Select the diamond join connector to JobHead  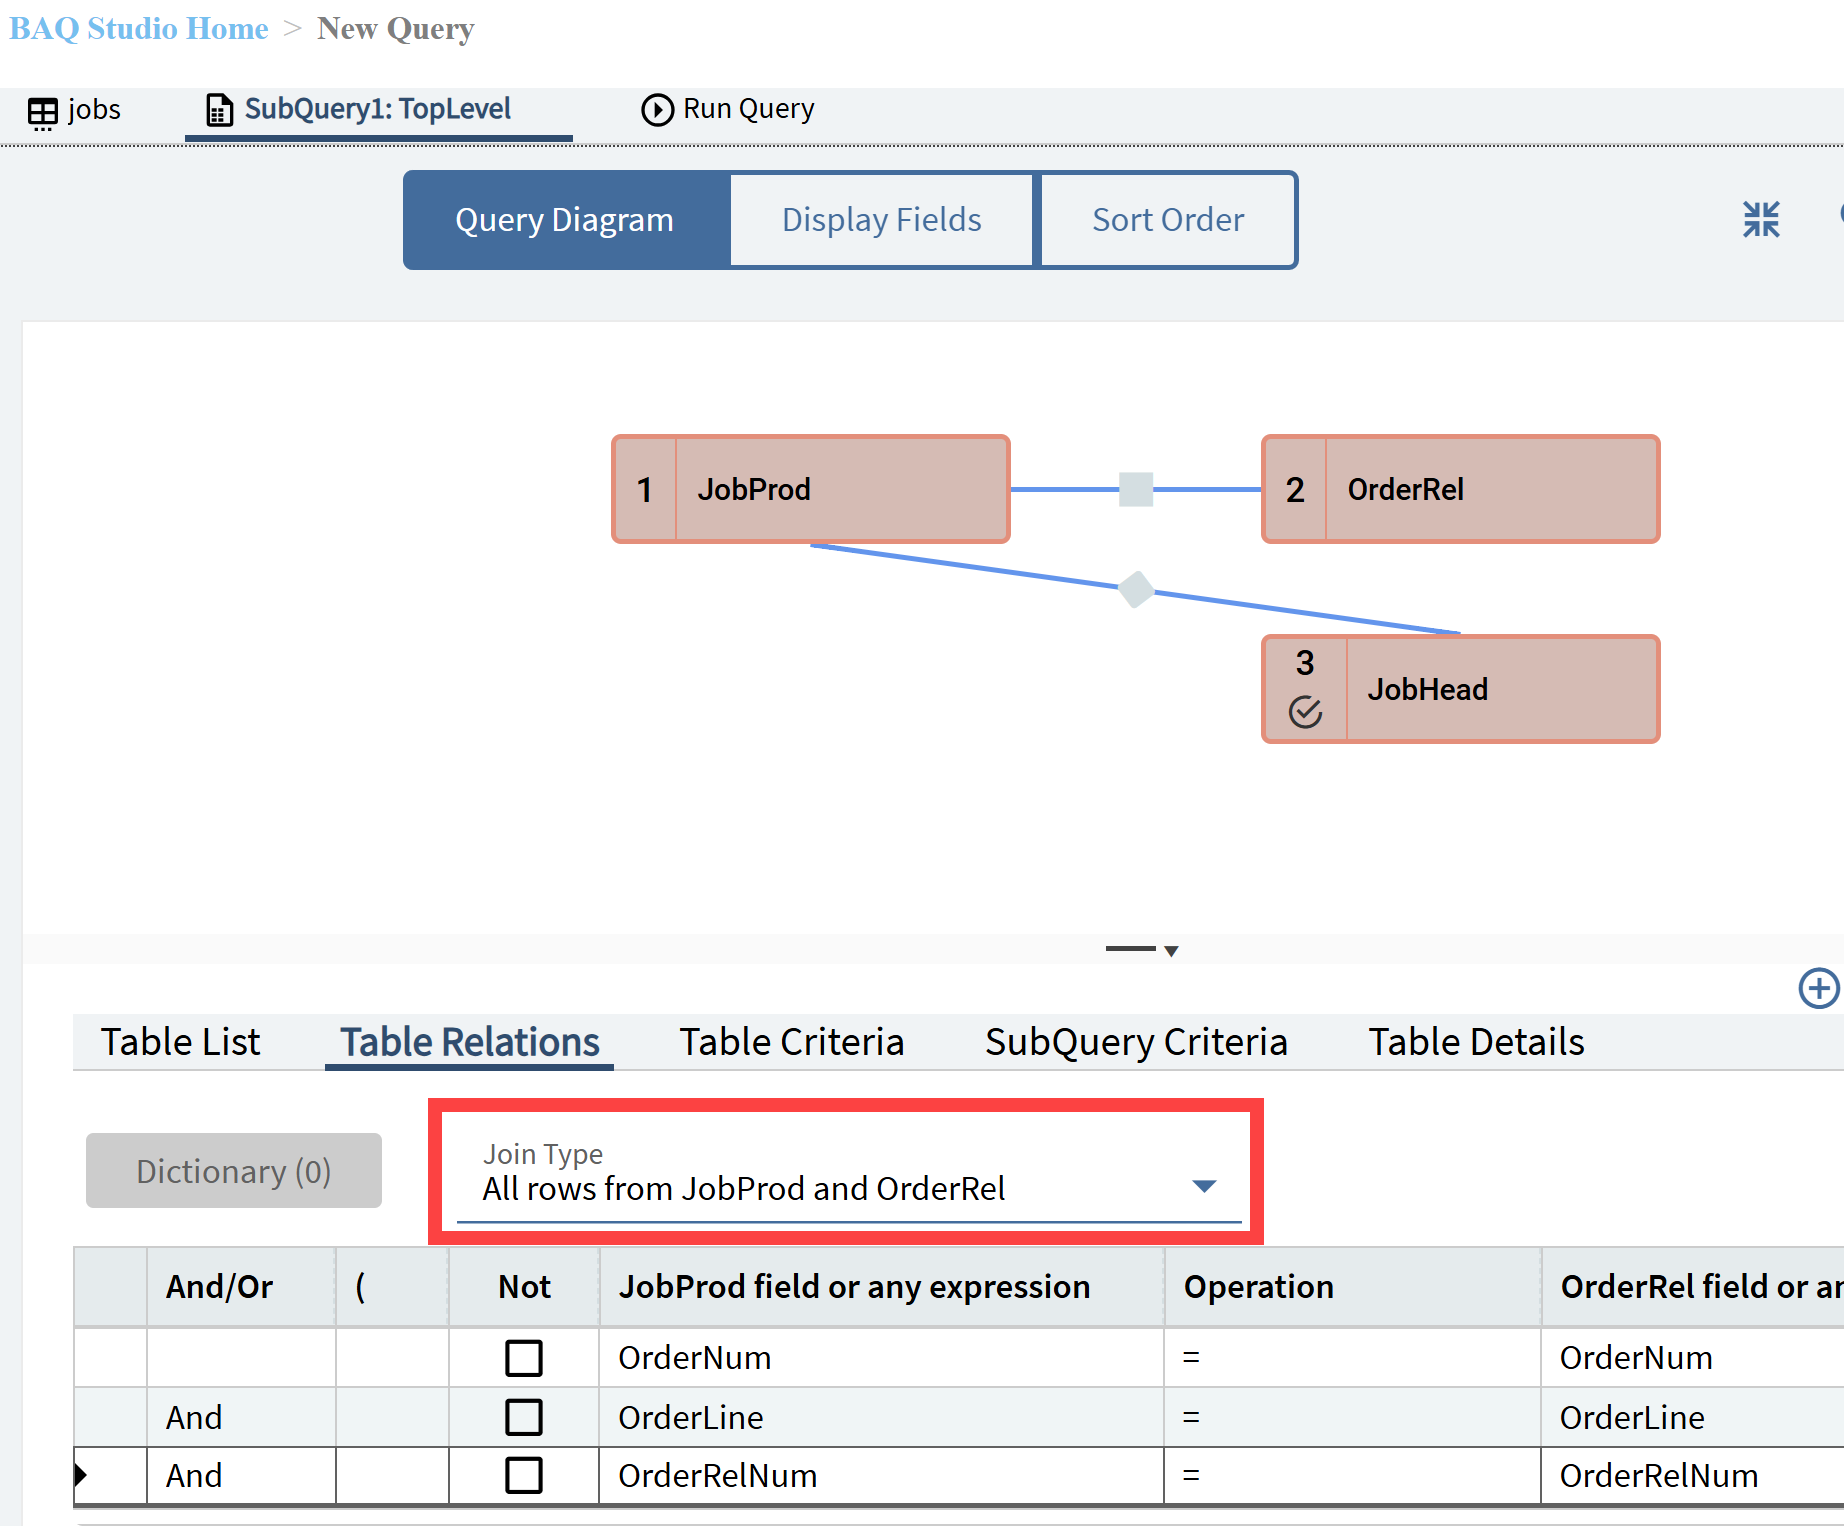1136,589
